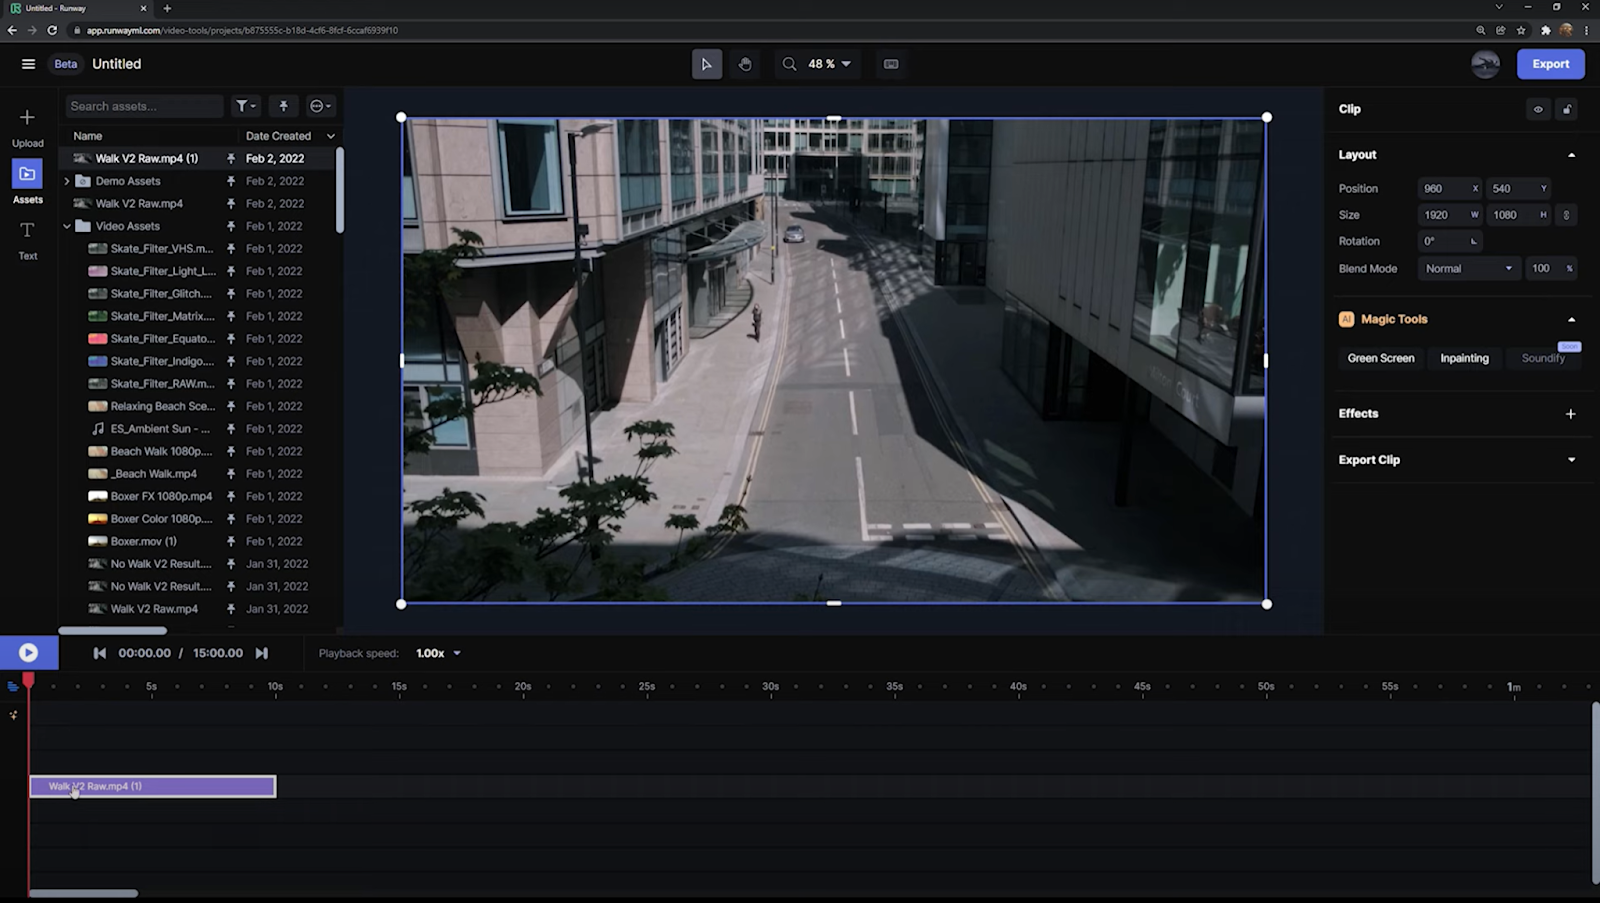Edit Position Y value 540
Image resolution: width=1600 pixels, height=903 pixels.
click(1519, 188)
